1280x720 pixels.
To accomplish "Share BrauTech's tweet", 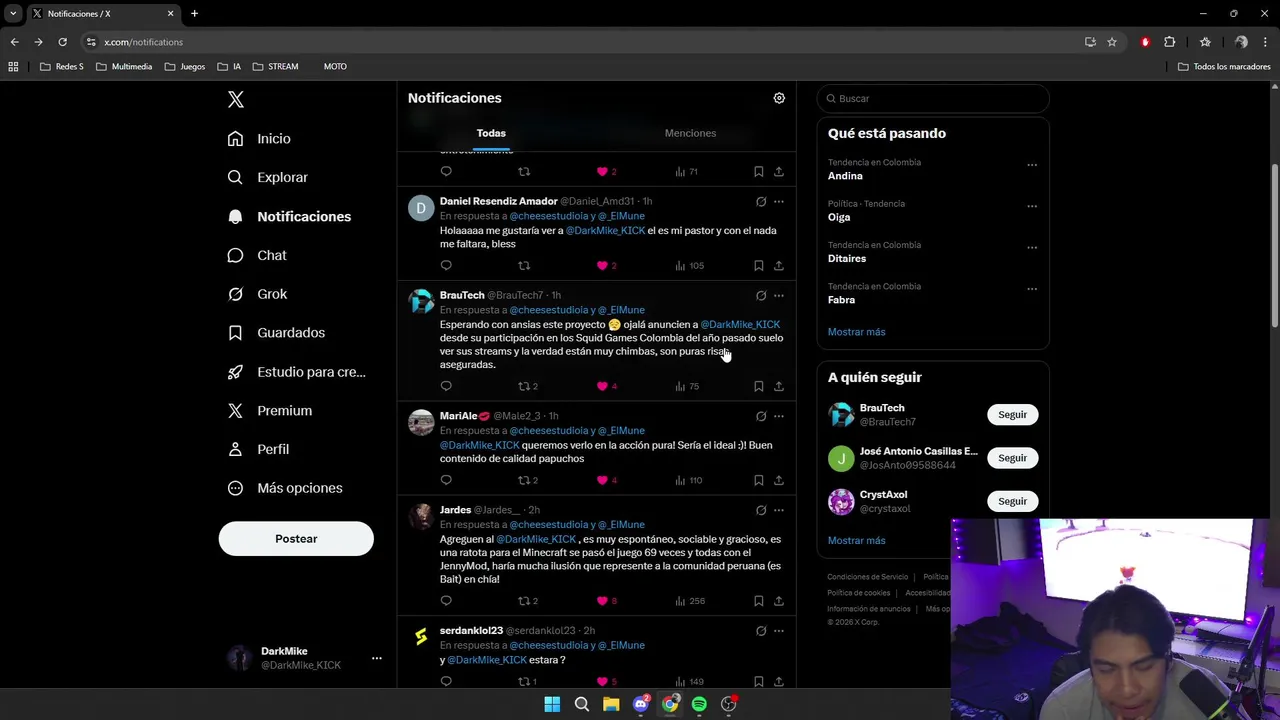I will [x=778, y=386].
